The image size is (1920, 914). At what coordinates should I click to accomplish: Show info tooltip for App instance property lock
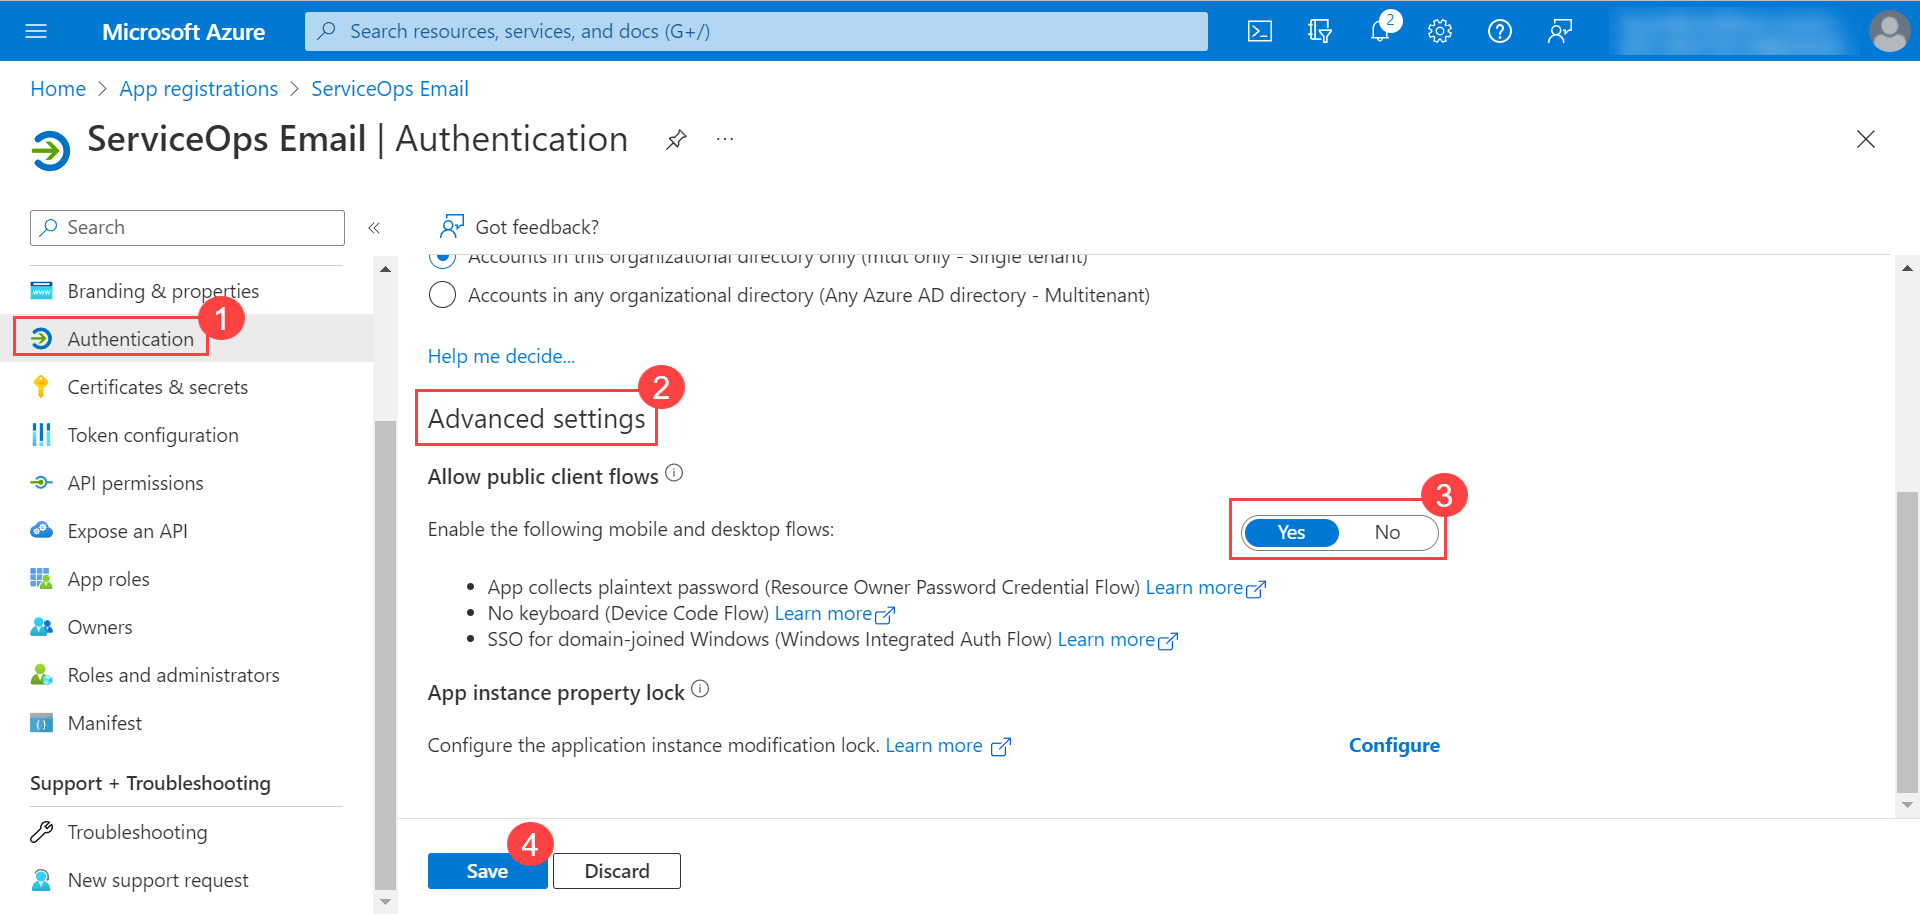point(700,689)
